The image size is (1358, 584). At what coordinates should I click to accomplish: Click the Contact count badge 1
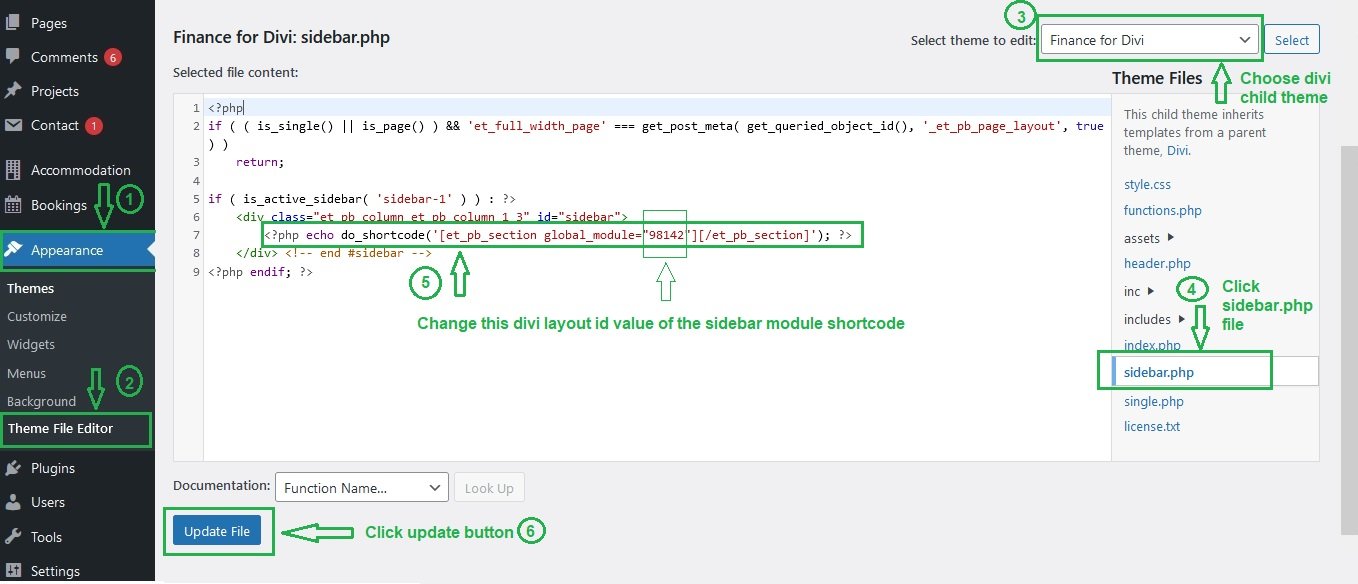click(x=94, y=126)
